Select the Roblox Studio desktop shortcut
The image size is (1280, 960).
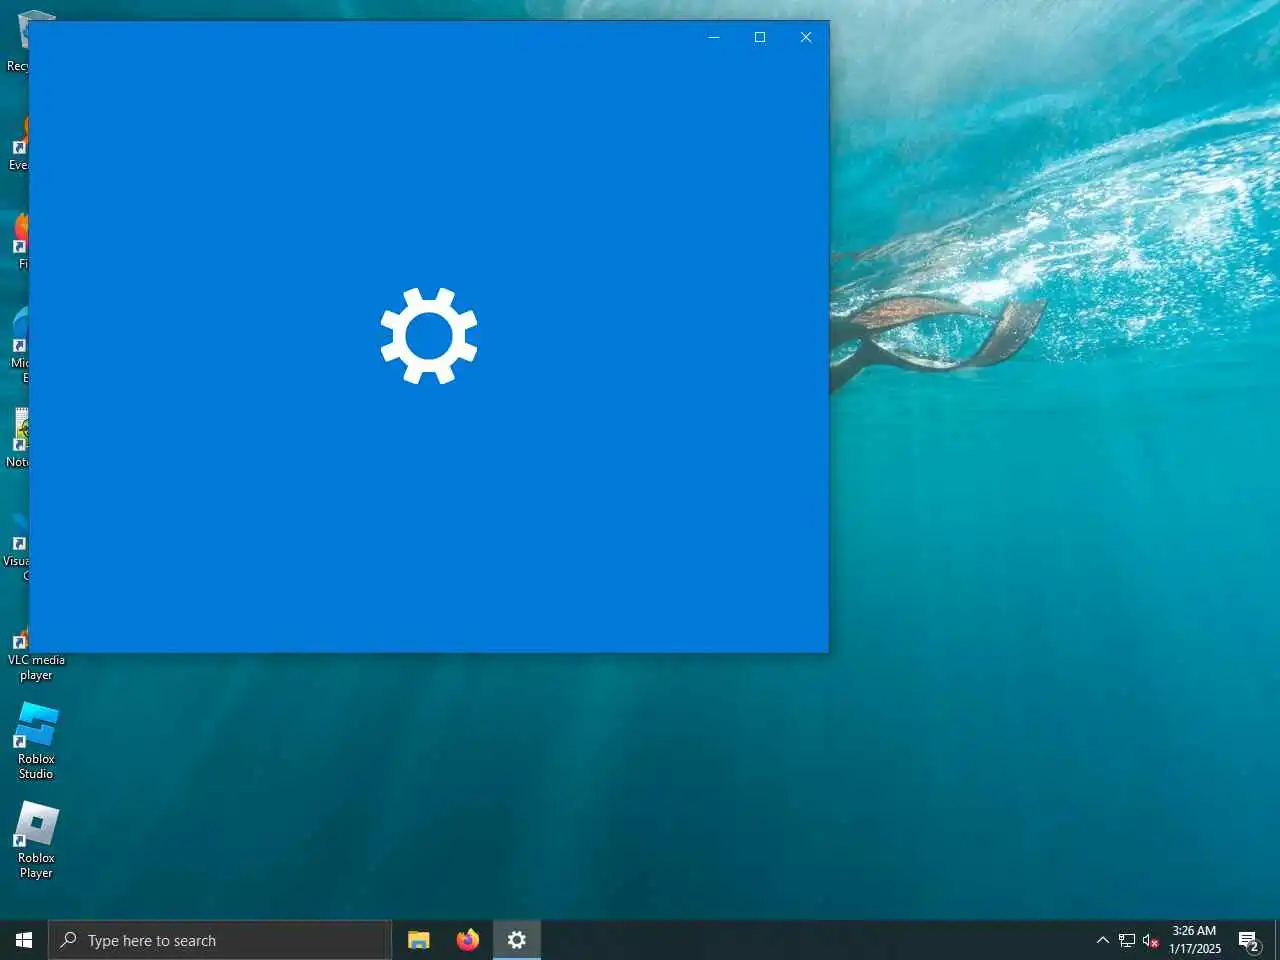click(36, 741)
